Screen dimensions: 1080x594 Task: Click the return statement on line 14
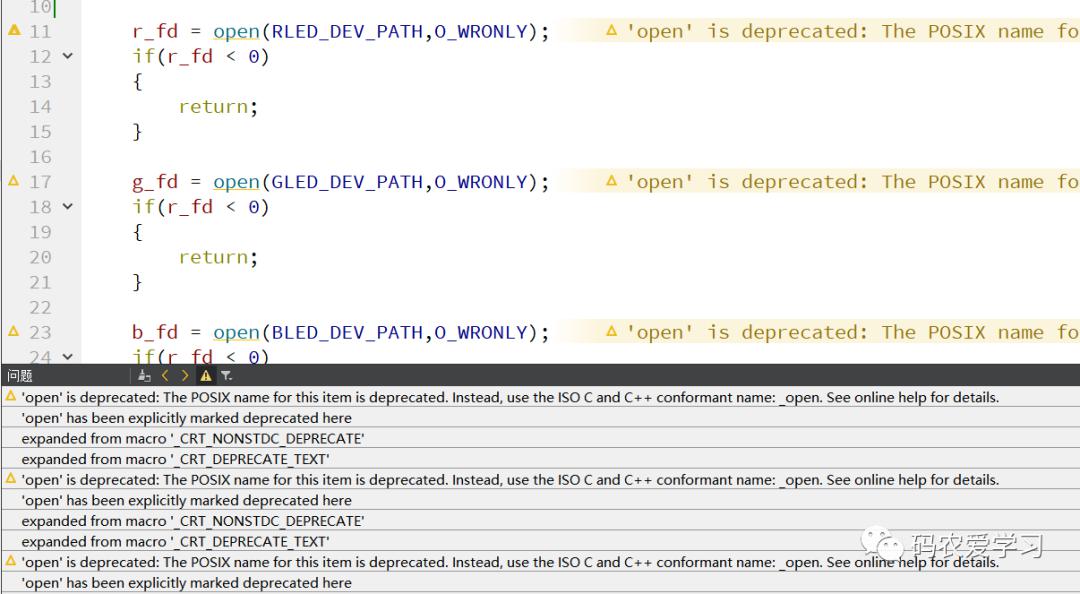click(218, 107)
